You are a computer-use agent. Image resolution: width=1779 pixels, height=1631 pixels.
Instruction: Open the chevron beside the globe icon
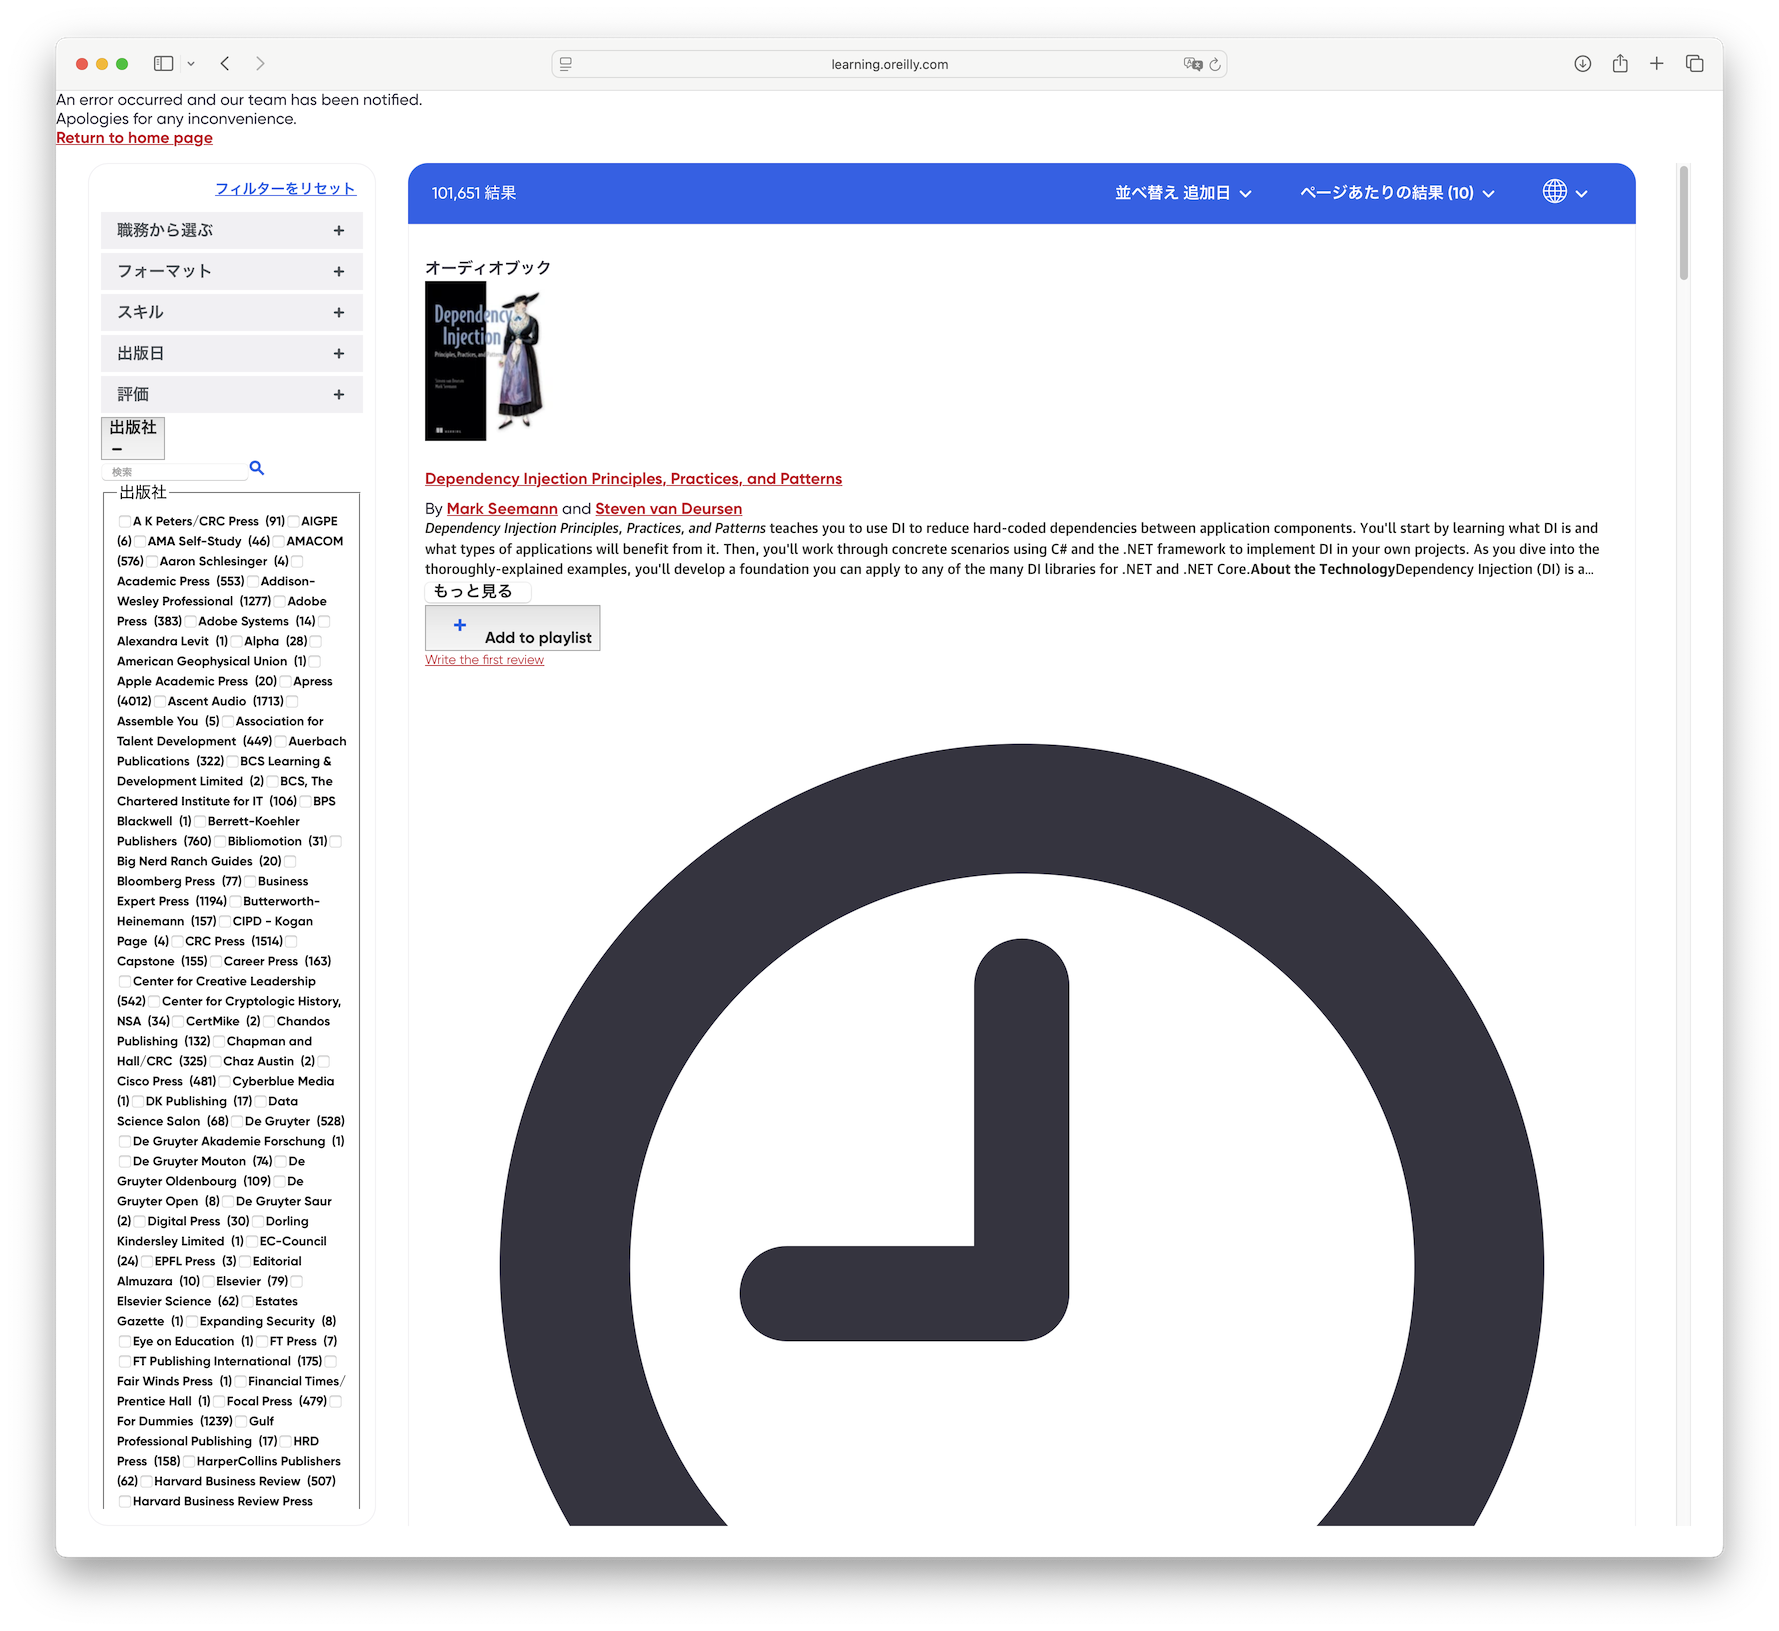click(1582, 194)
